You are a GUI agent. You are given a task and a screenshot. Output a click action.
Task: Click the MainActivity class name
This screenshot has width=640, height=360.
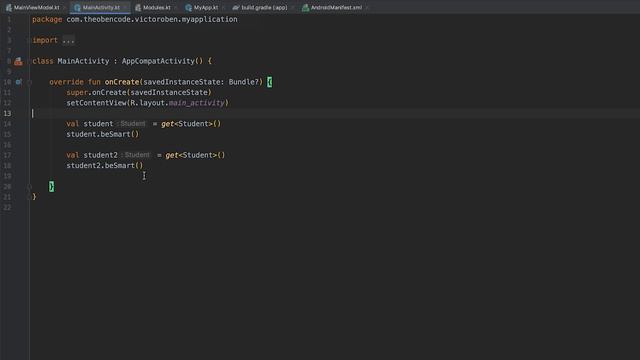83,61
